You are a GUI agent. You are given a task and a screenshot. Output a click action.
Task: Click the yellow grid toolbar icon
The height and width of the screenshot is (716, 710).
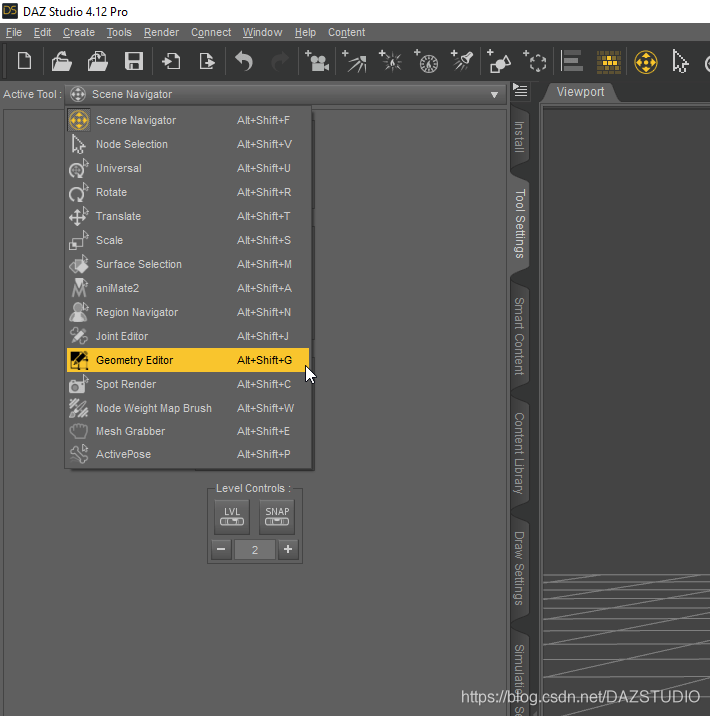click(609, 62)
